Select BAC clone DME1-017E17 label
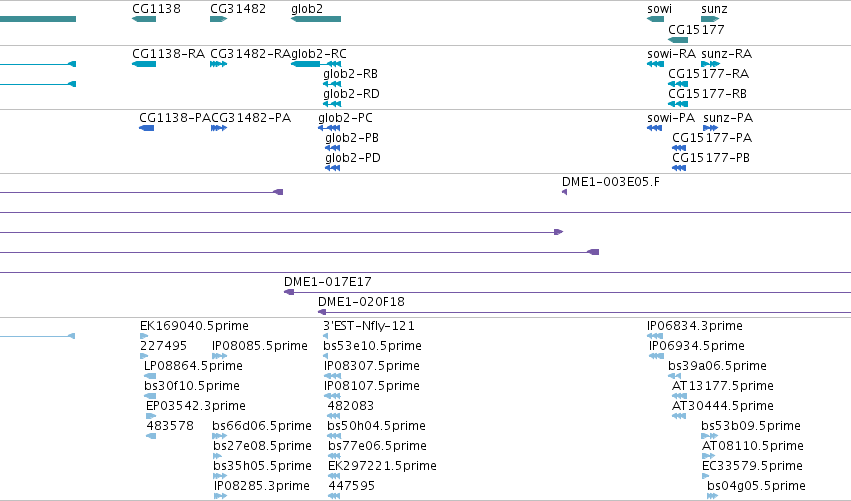 [328, 282]
